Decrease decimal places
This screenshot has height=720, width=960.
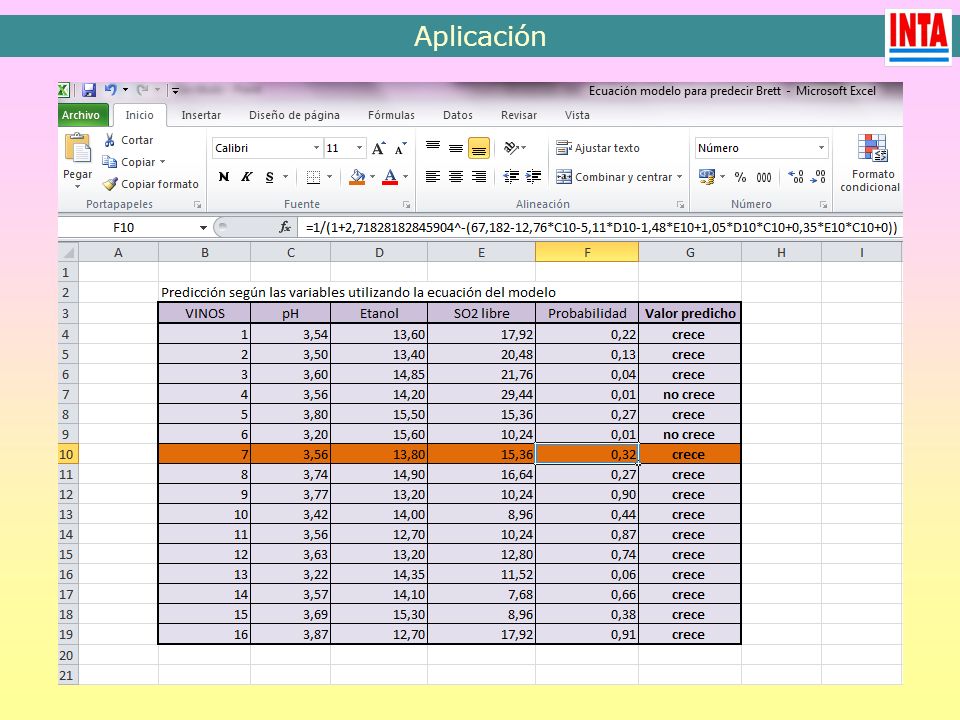coord(818,177)
